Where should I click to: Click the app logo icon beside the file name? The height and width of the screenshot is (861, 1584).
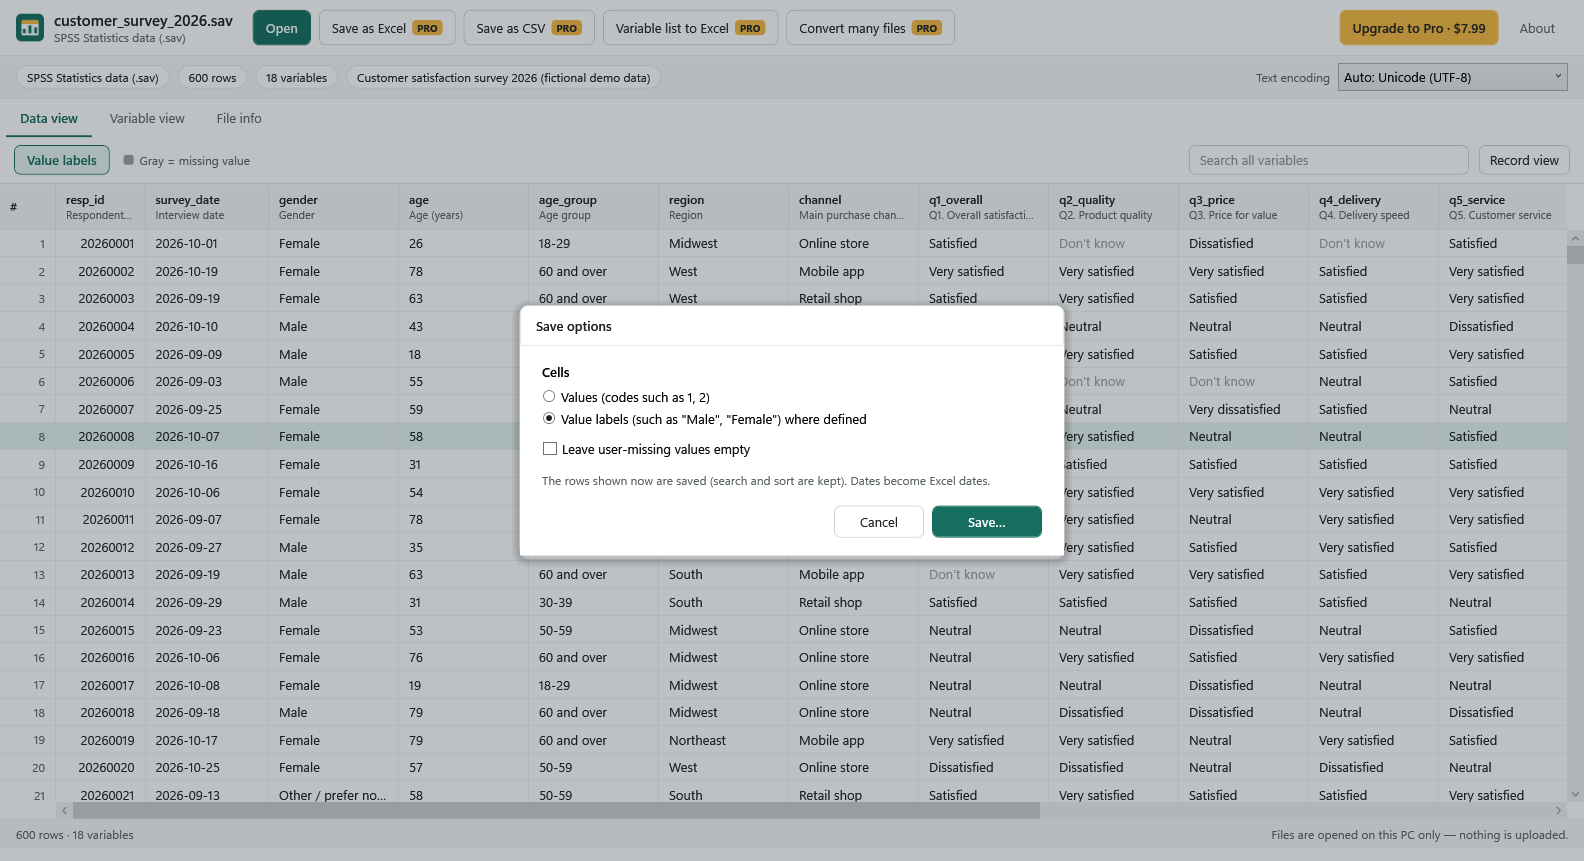click(30, 28)
